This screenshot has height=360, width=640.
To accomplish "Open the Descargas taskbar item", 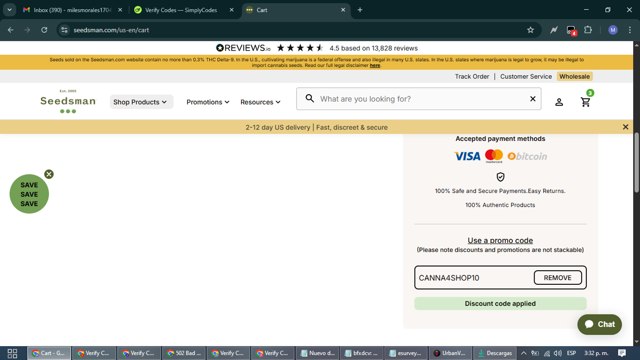I will 496,353.
